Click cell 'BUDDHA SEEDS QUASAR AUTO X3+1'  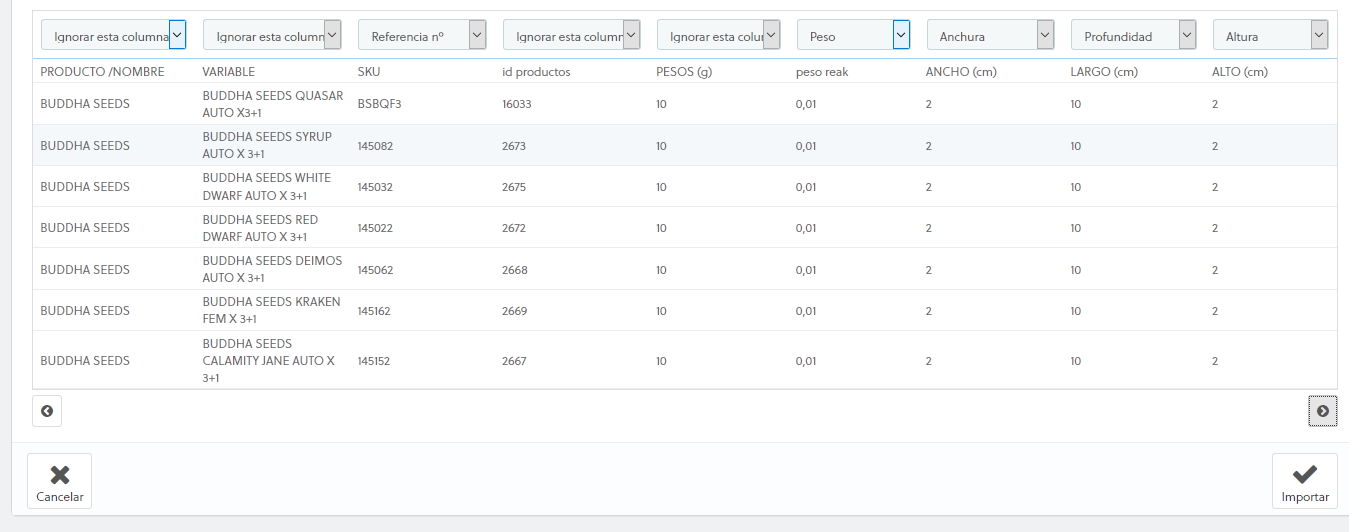[x=273, y=104]
